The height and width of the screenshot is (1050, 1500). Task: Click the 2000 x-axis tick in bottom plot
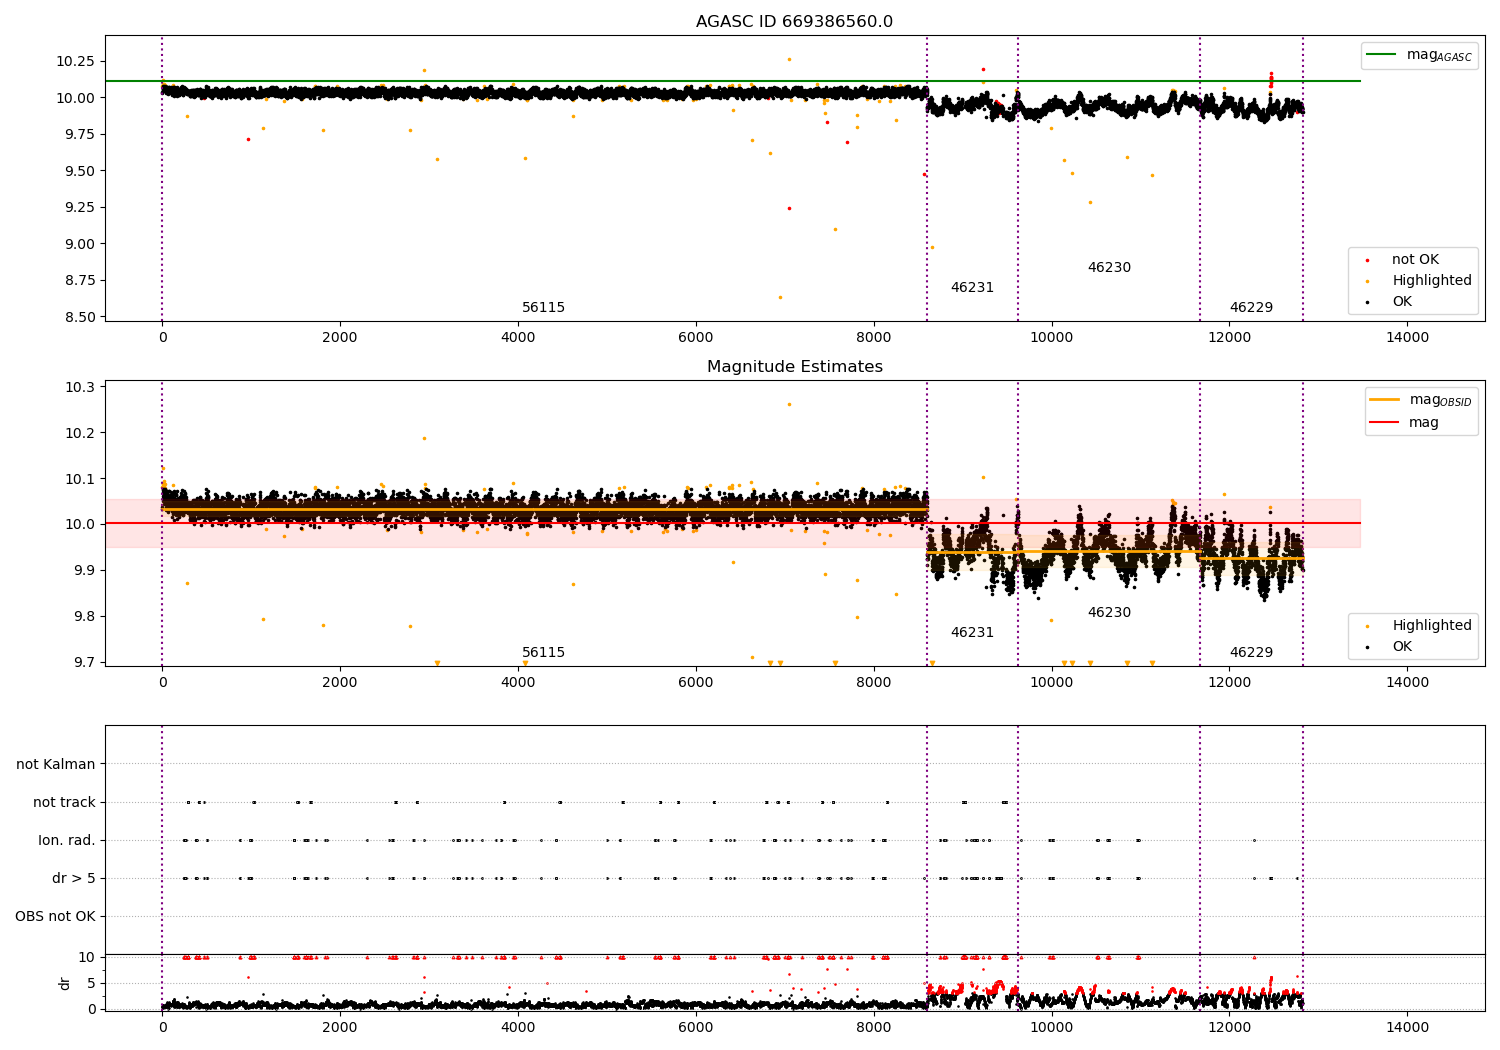pos(340,1028)
